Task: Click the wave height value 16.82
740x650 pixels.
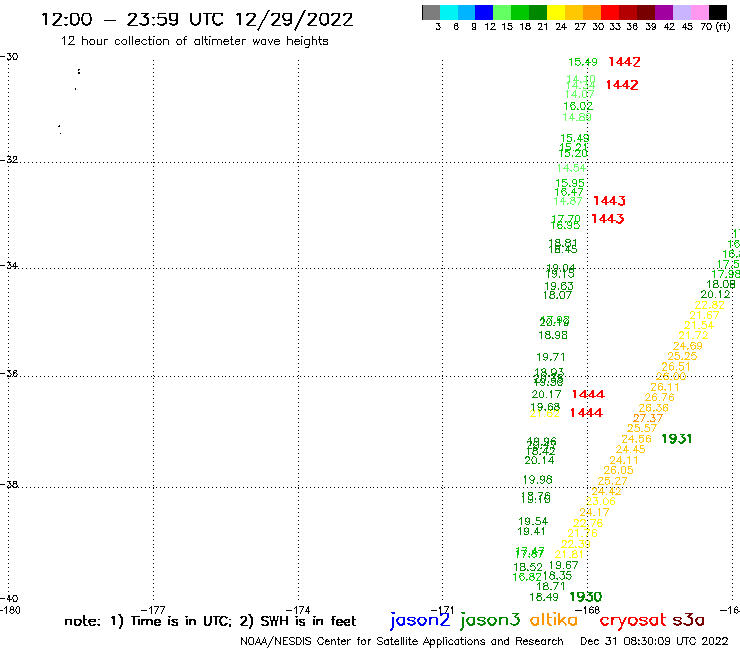Action: tap(527, 577)
